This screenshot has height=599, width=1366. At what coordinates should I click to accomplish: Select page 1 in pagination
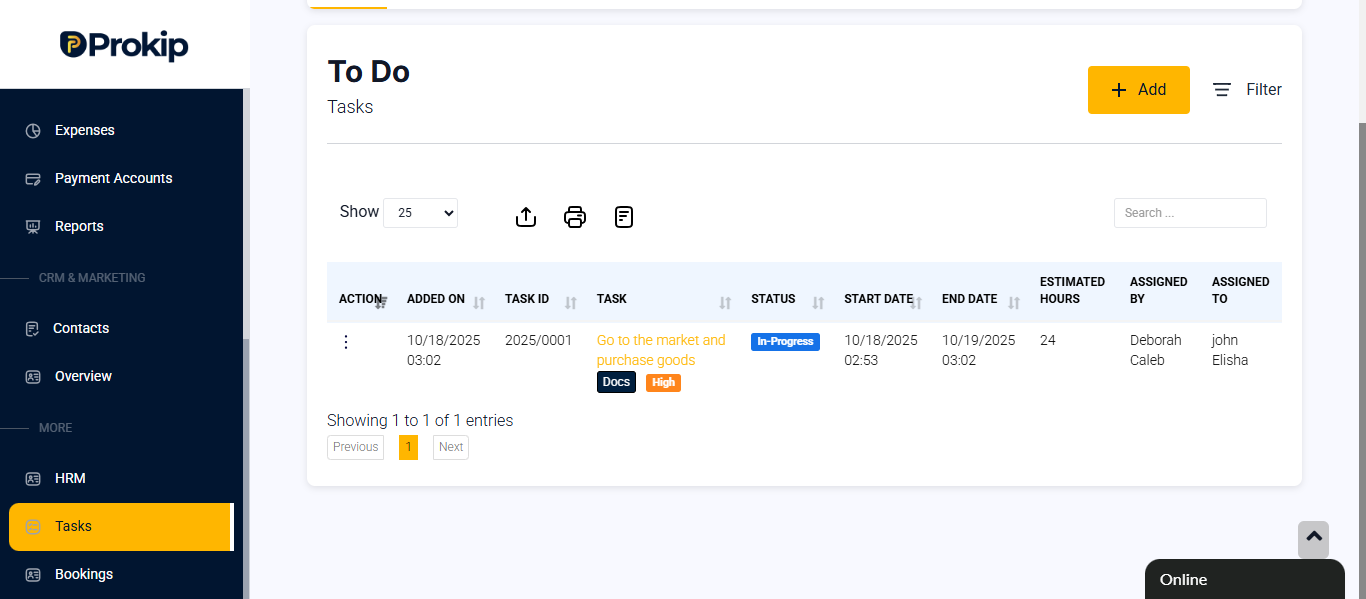[408, 447]
